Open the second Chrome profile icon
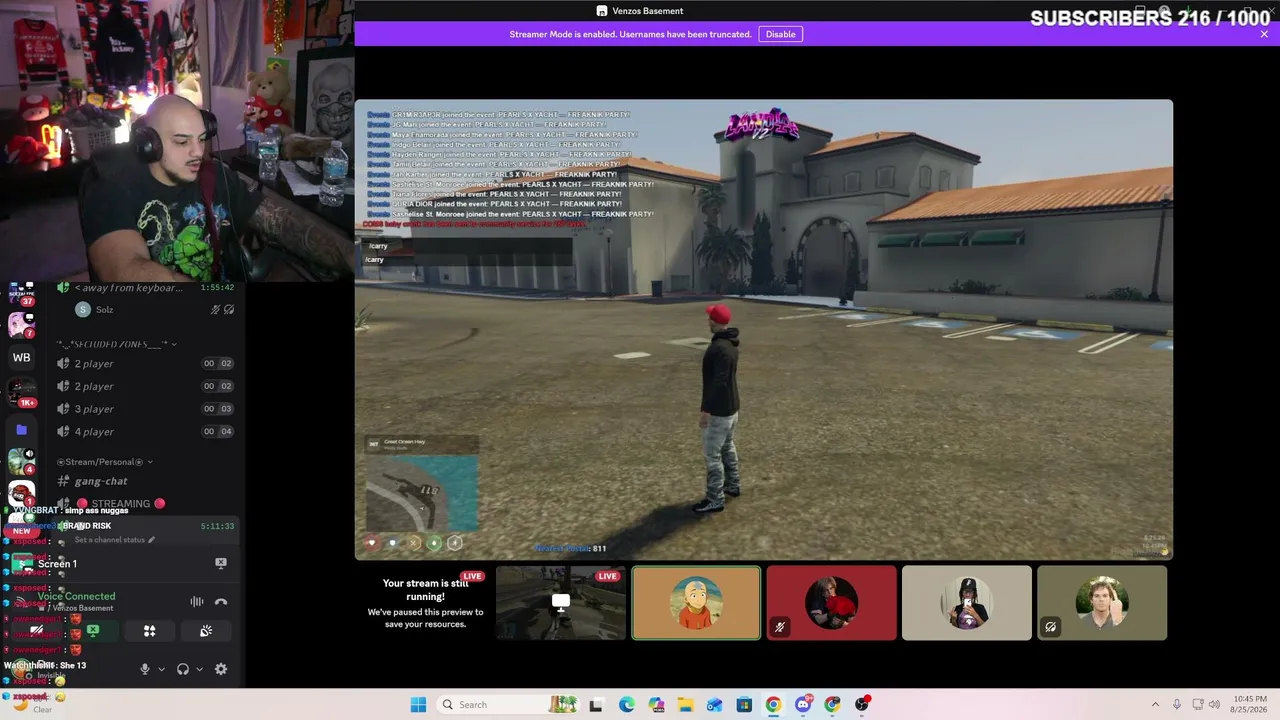 pos(832,705)
